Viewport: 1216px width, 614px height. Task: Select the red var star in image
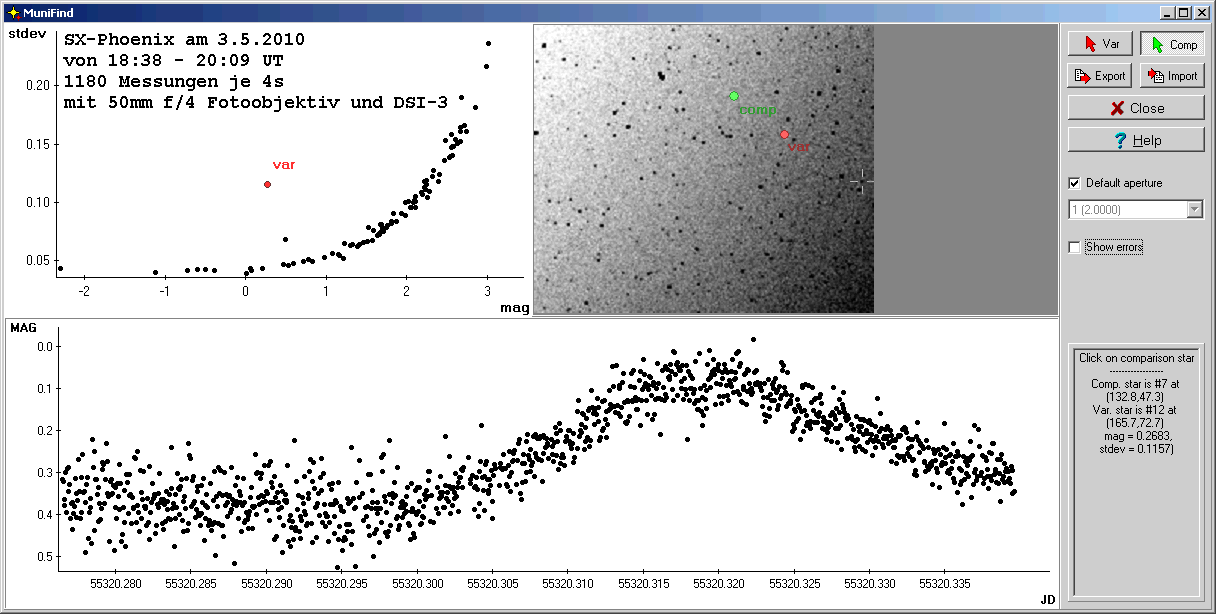[x=784, y=134]
